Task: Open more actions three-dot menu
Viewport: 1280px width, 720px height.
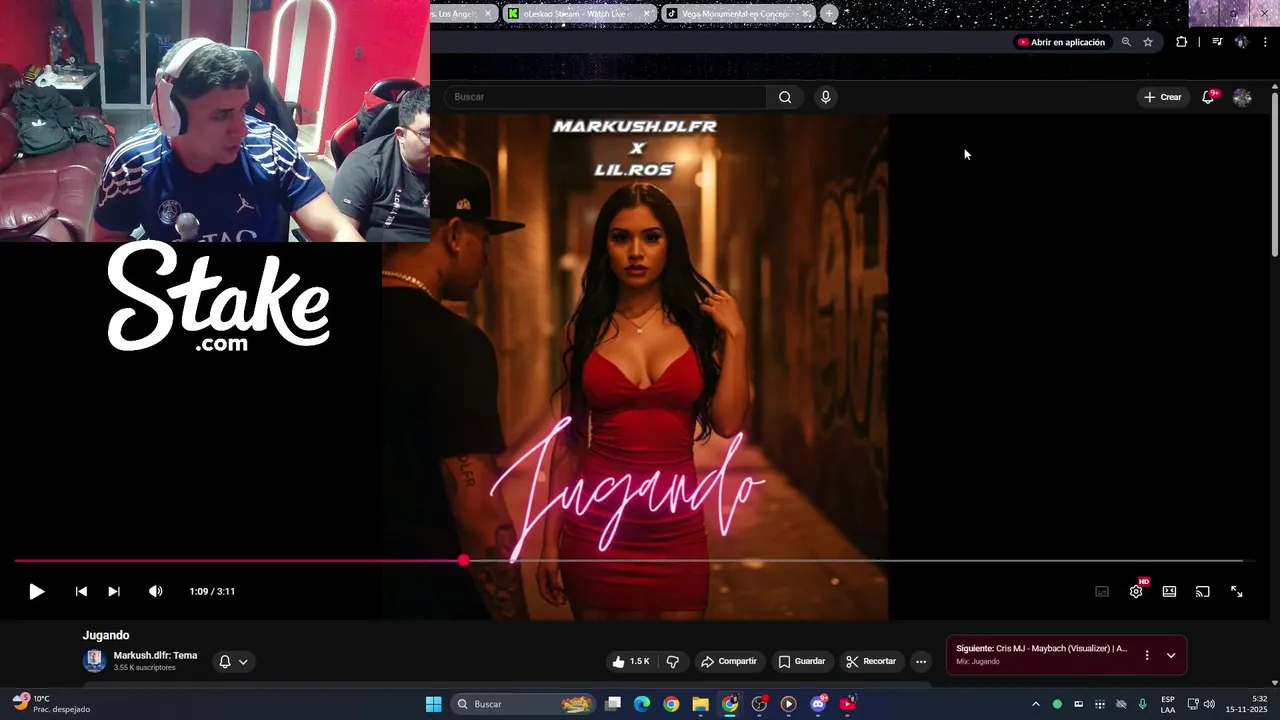Action: point(921,661)
